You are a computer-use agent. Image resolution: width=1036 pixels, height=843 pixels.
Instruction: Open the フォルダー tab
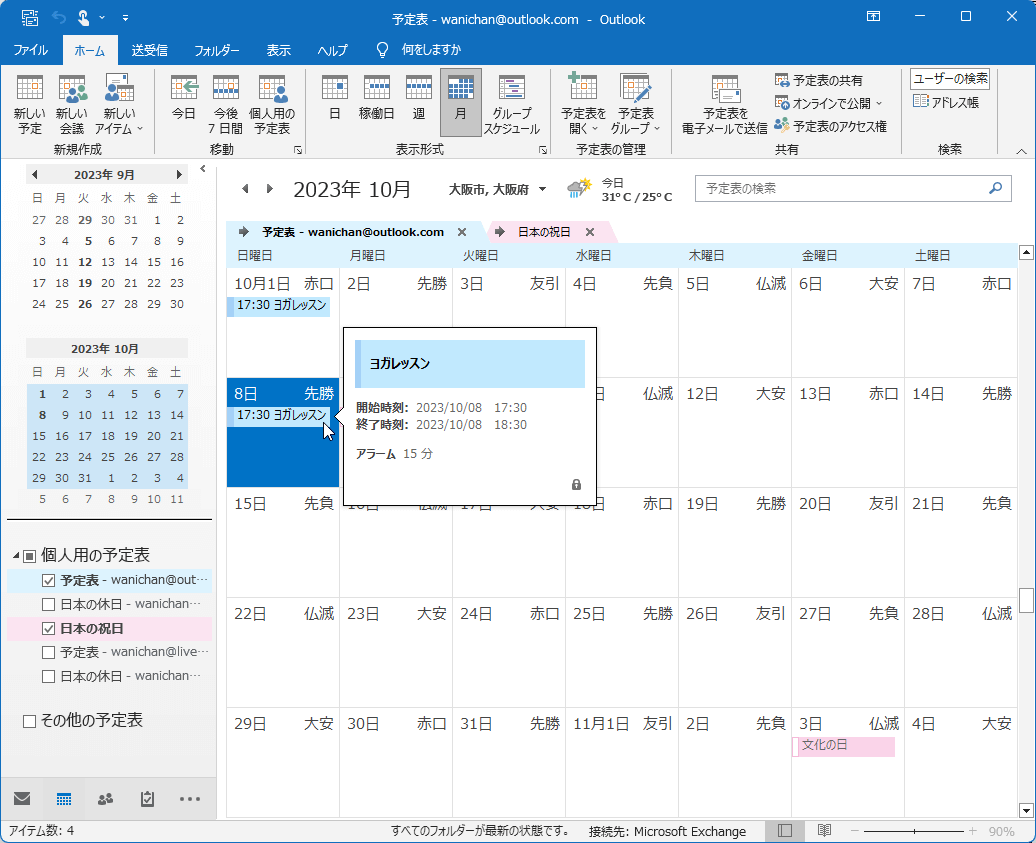[x=217, y=50]
